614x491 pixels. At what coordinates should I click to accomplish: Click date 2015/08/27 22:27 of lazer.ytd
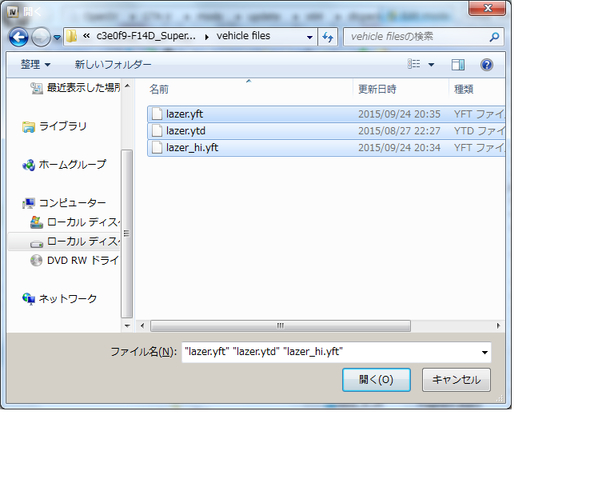(399, 131)
